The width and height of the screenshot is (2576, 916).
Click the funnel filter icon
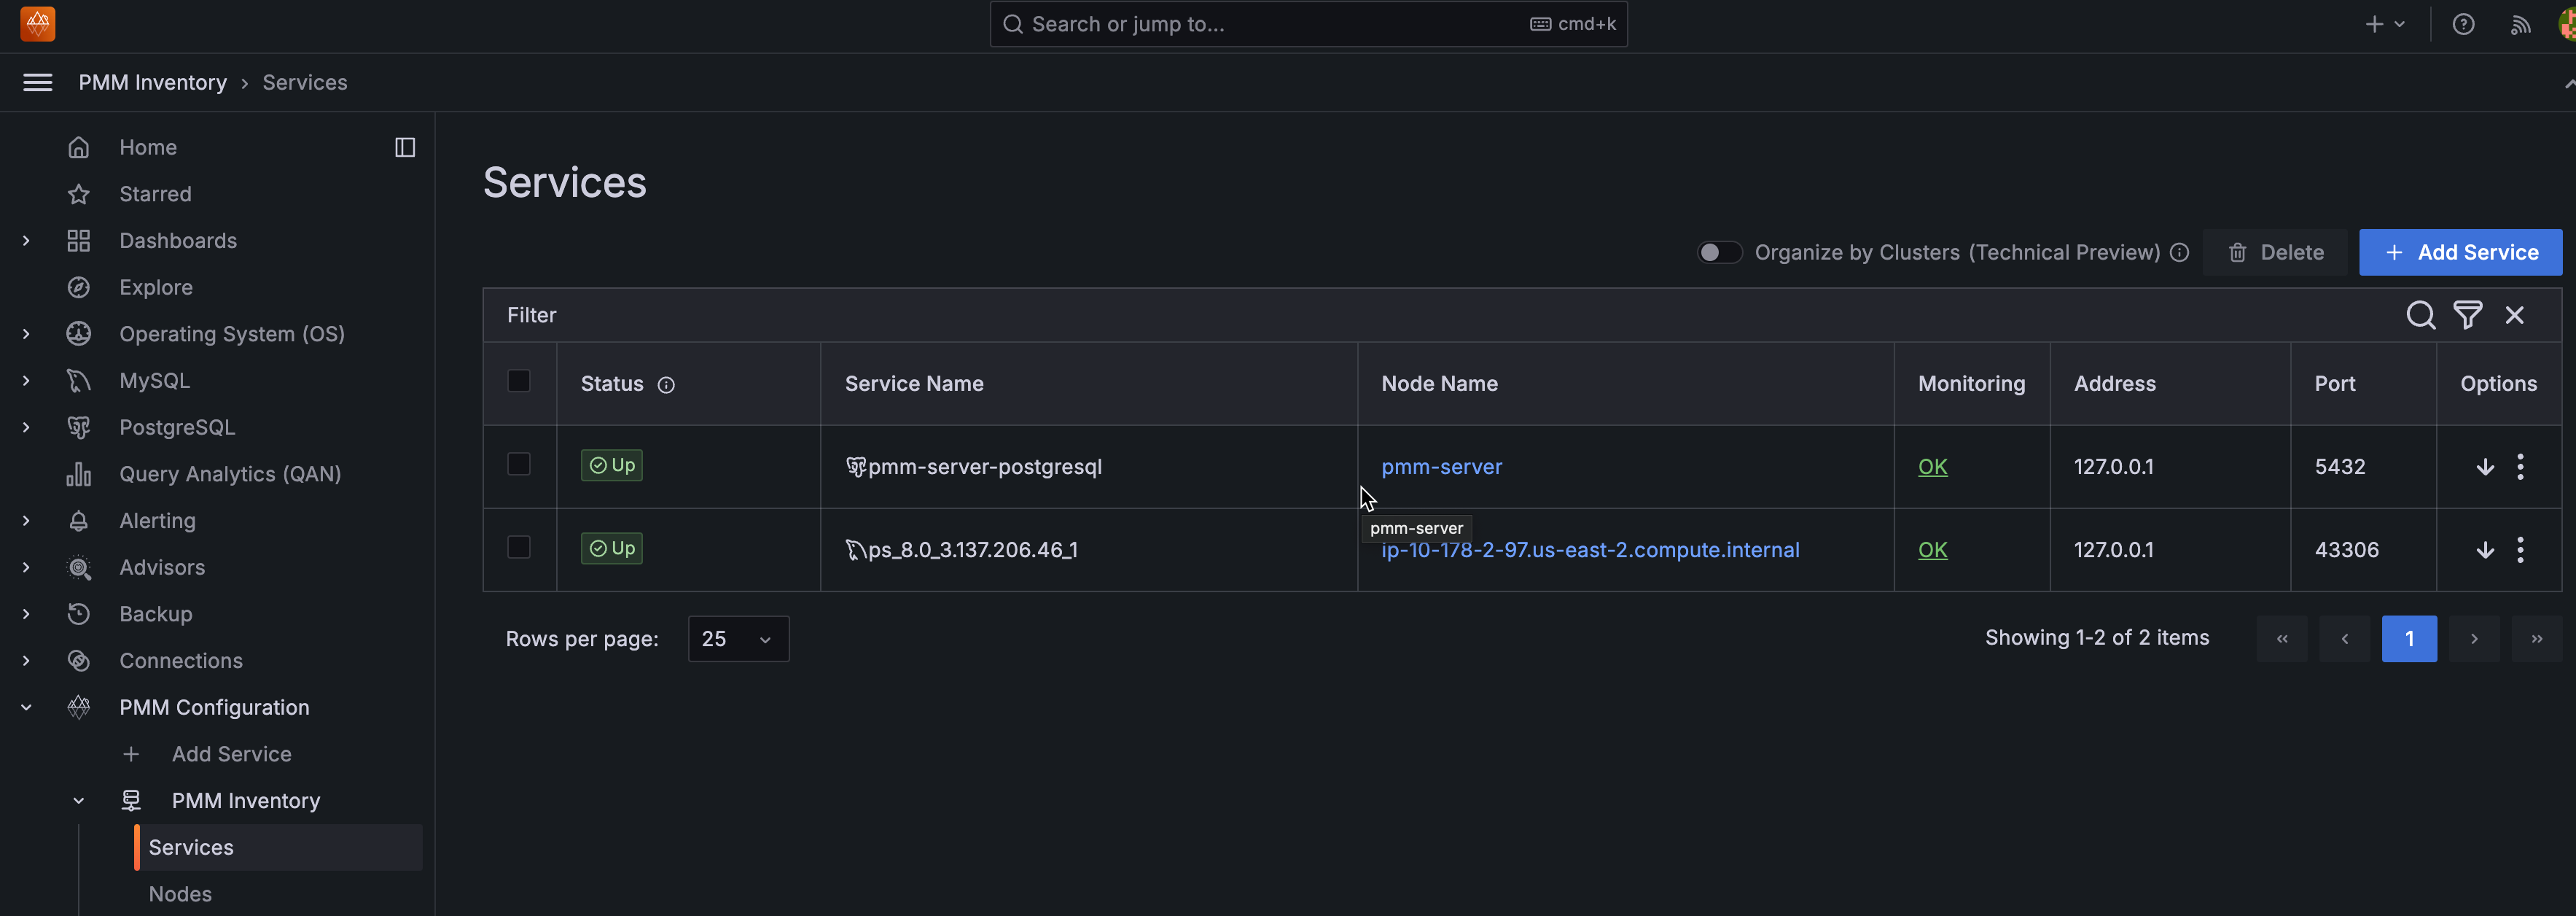click(x=2467, y=315)
